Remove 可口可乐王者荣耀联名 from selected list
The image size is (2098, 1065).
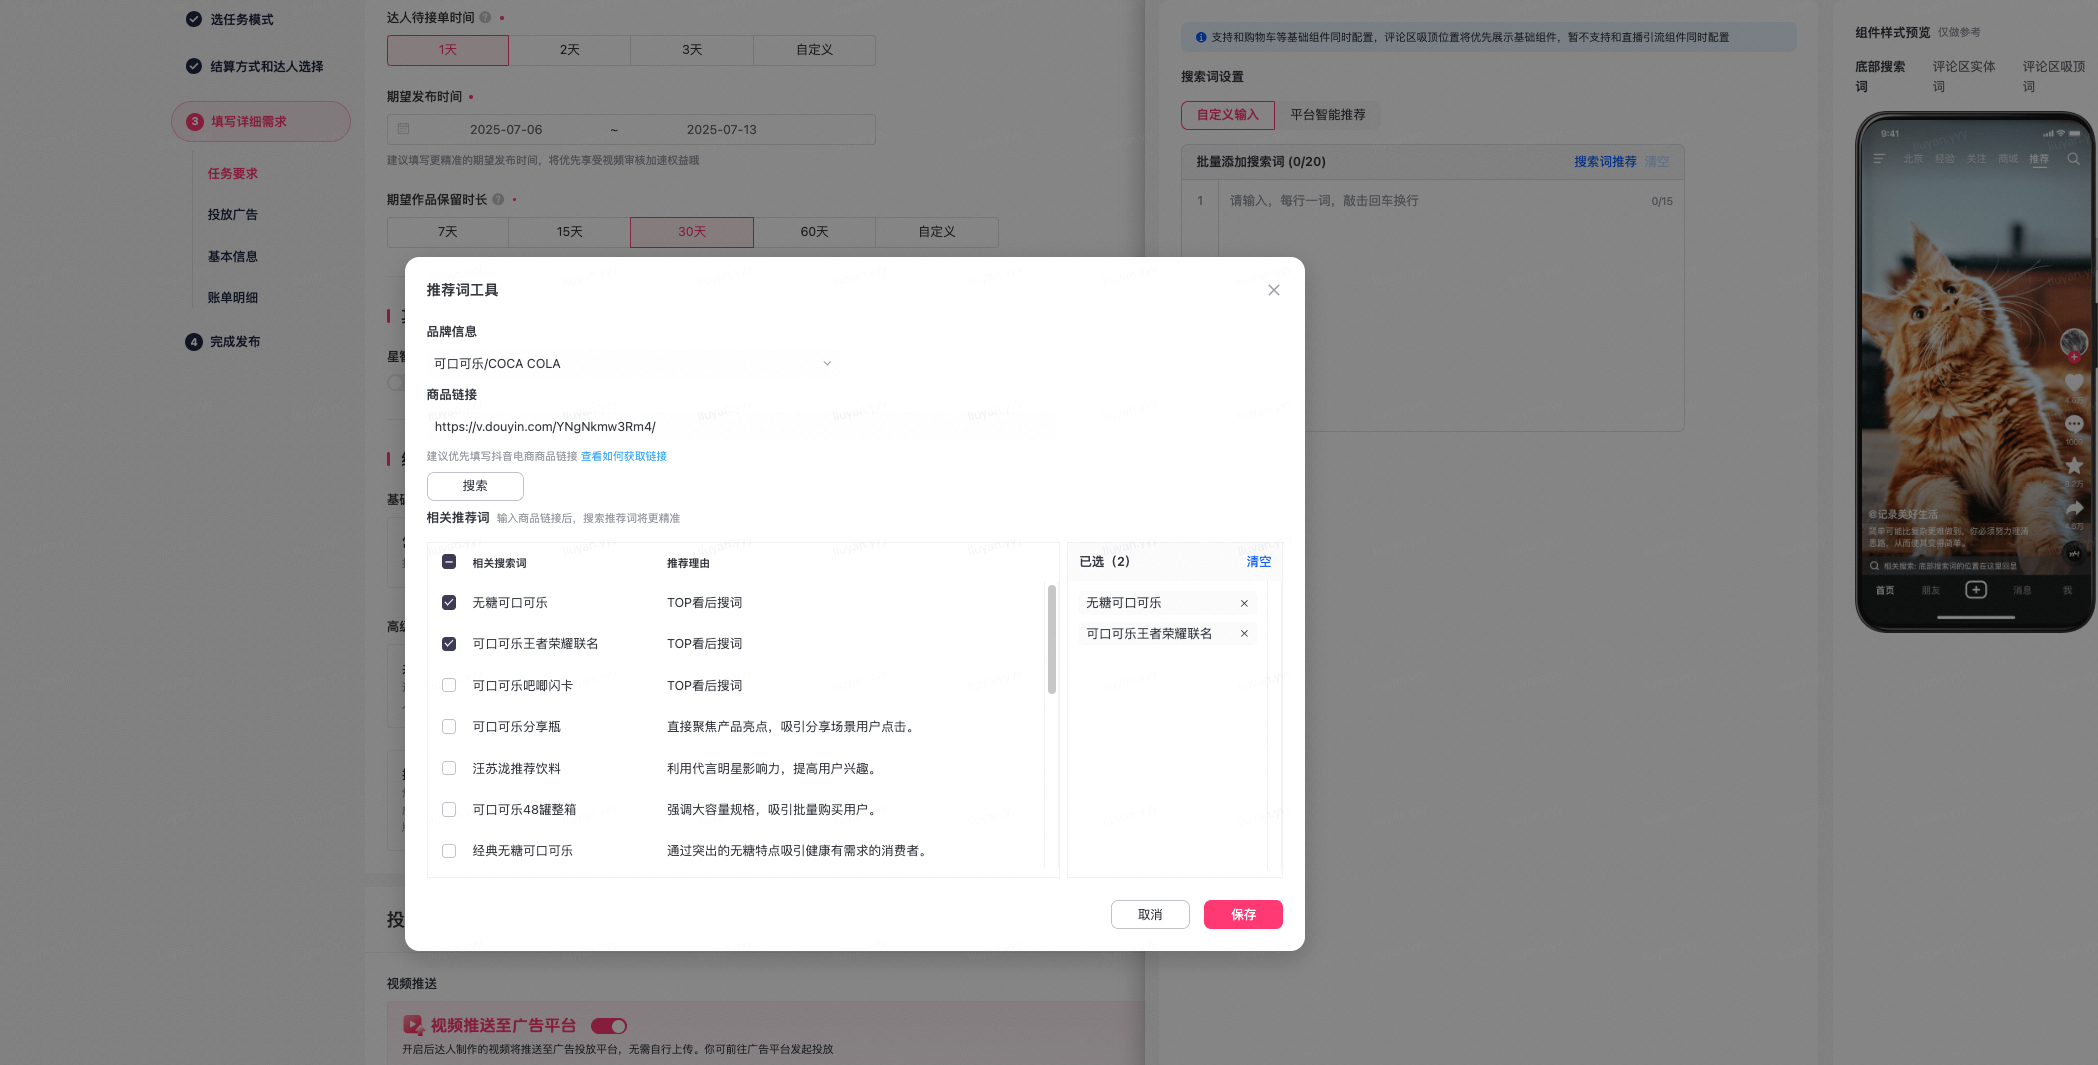click(x=1244, y=634)
